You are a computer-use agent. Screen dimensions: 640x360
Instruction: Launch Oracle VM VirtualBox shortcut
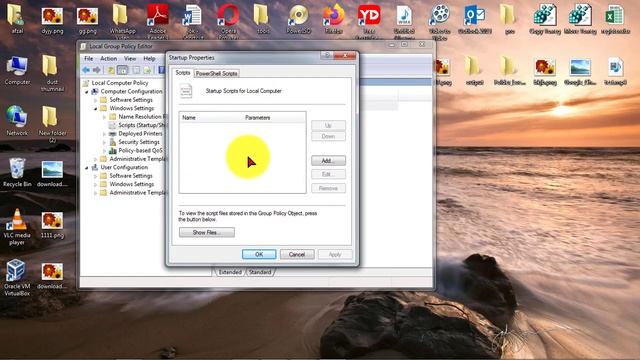point(17,278)
